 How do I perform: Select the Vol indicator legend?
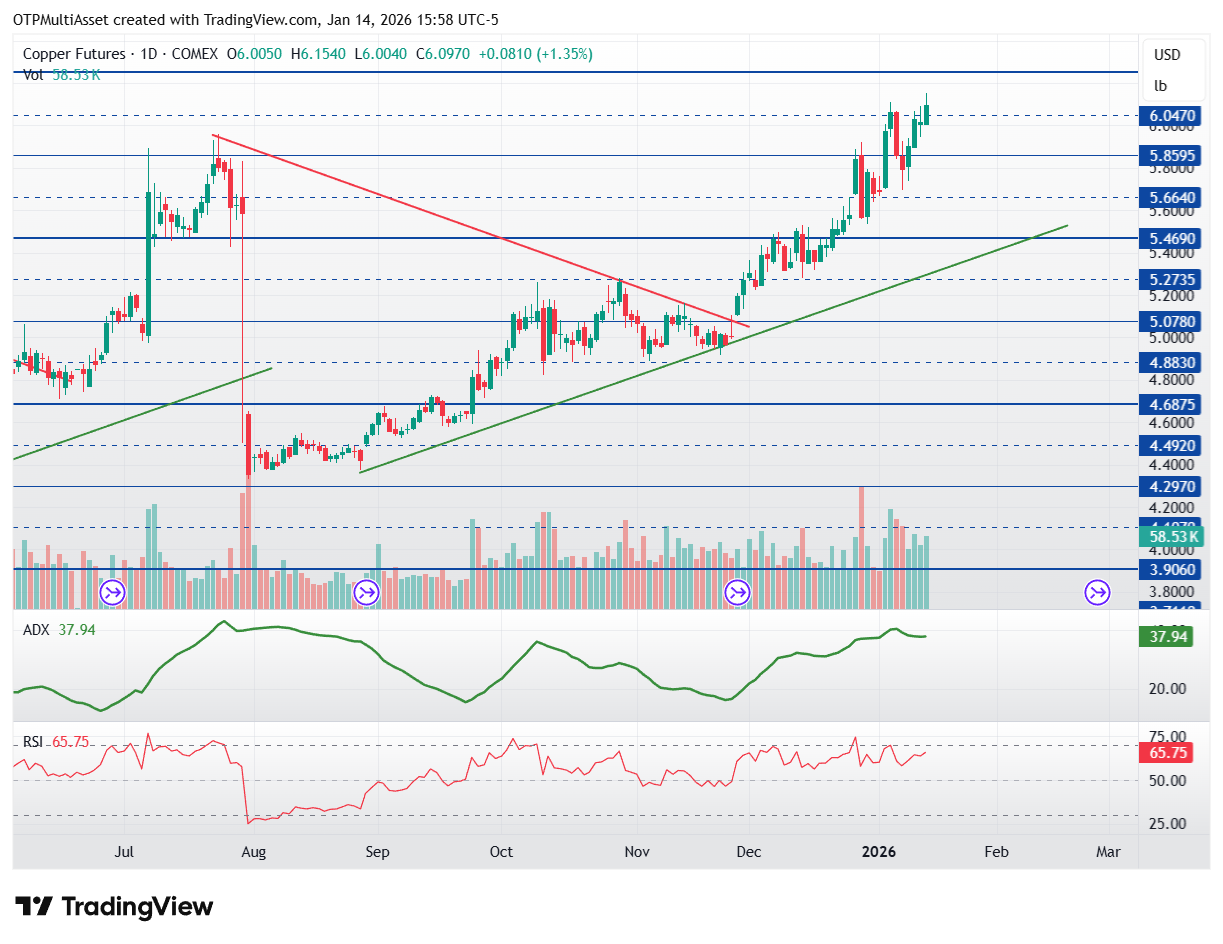(x=32, y=74)
